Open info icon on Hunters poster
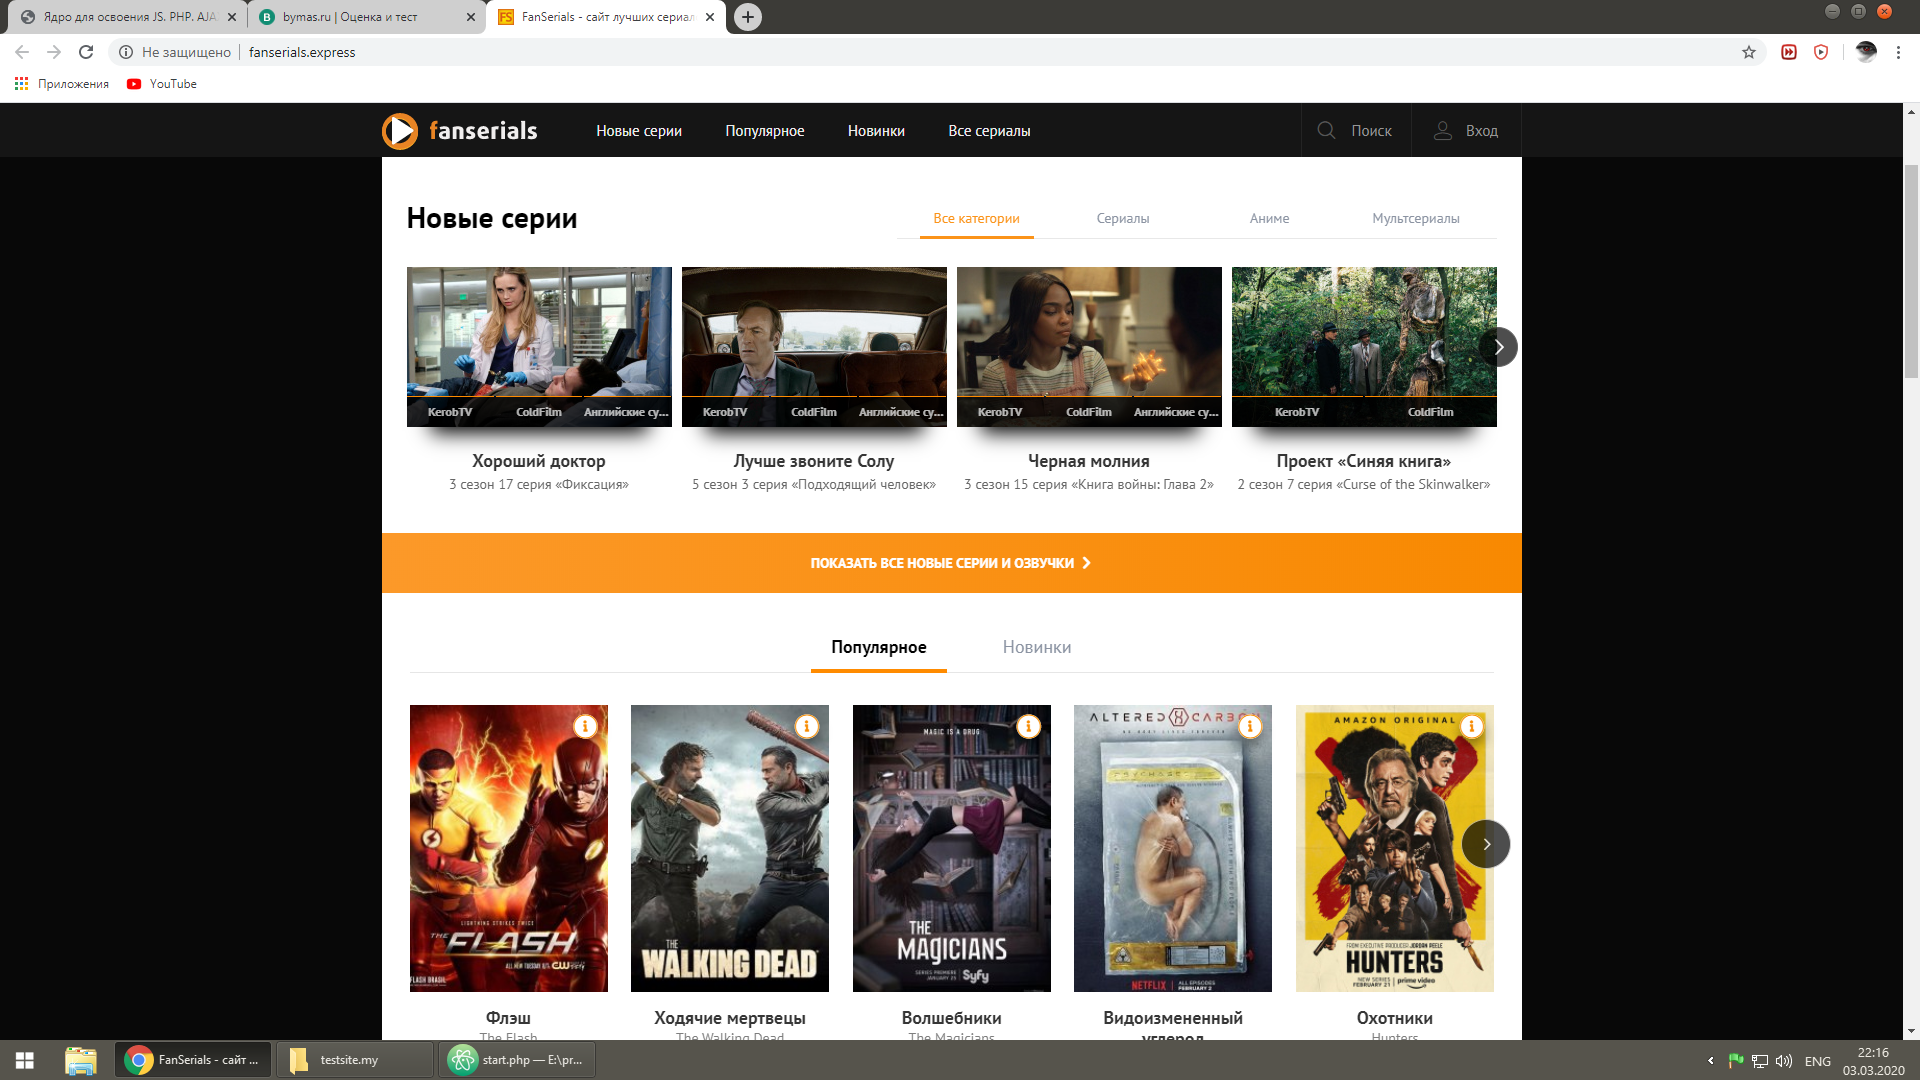Screen dimensions: 1920x1080 pyautogui.click(x=1471, y=727)
